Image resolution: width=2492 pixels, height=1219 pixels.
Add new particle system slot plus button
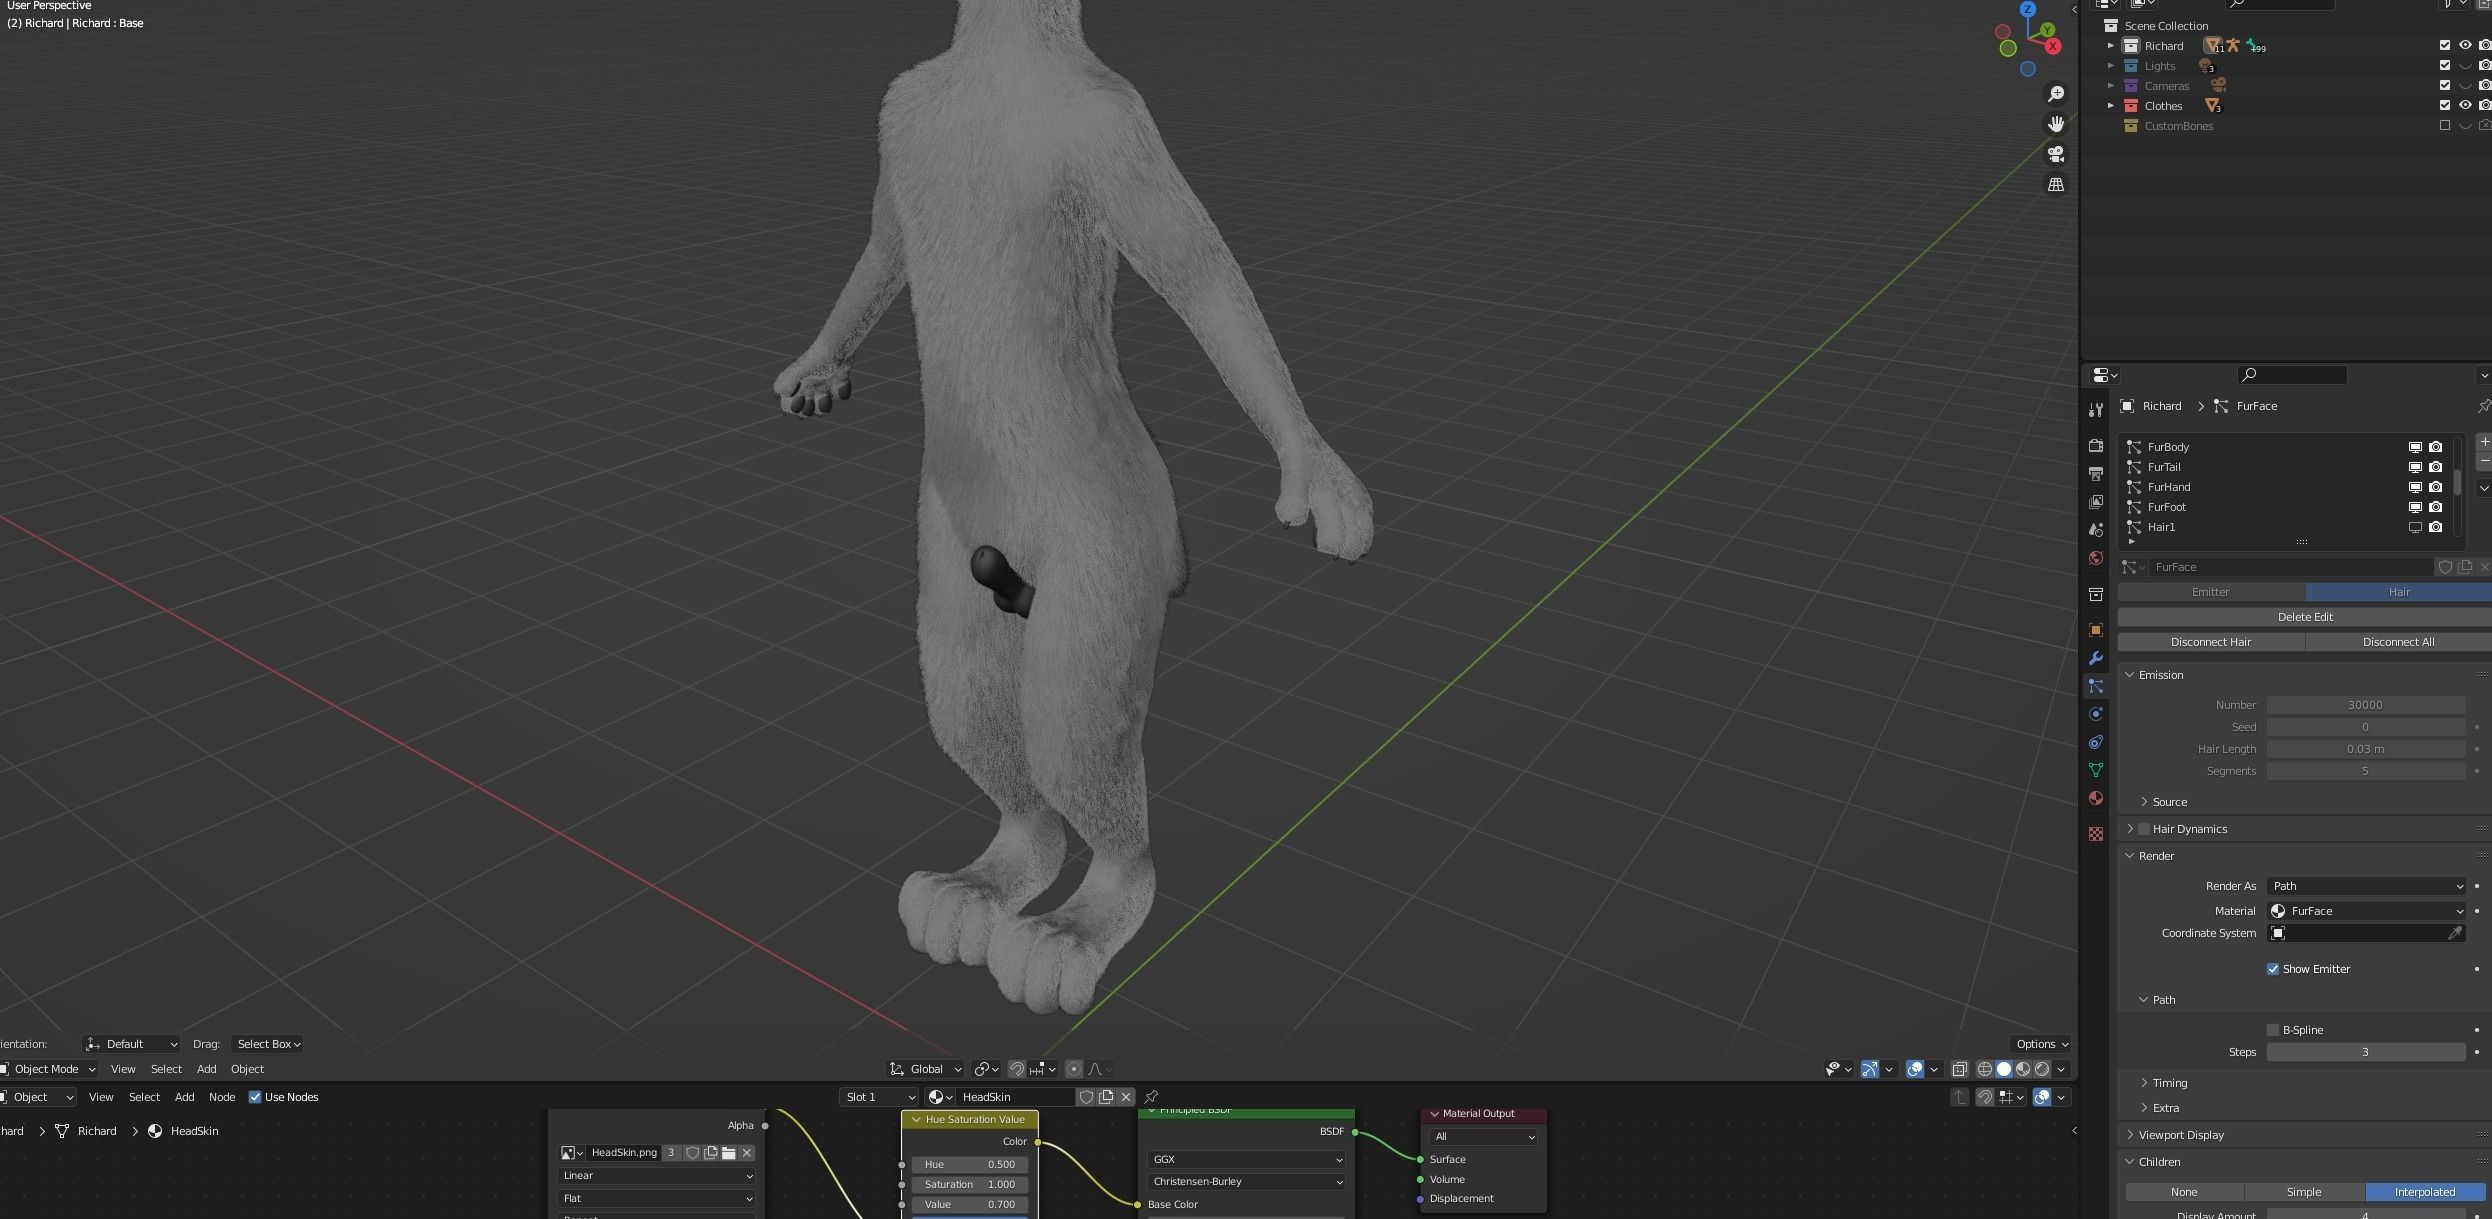pyautogui.click(x=2484, y=442)
